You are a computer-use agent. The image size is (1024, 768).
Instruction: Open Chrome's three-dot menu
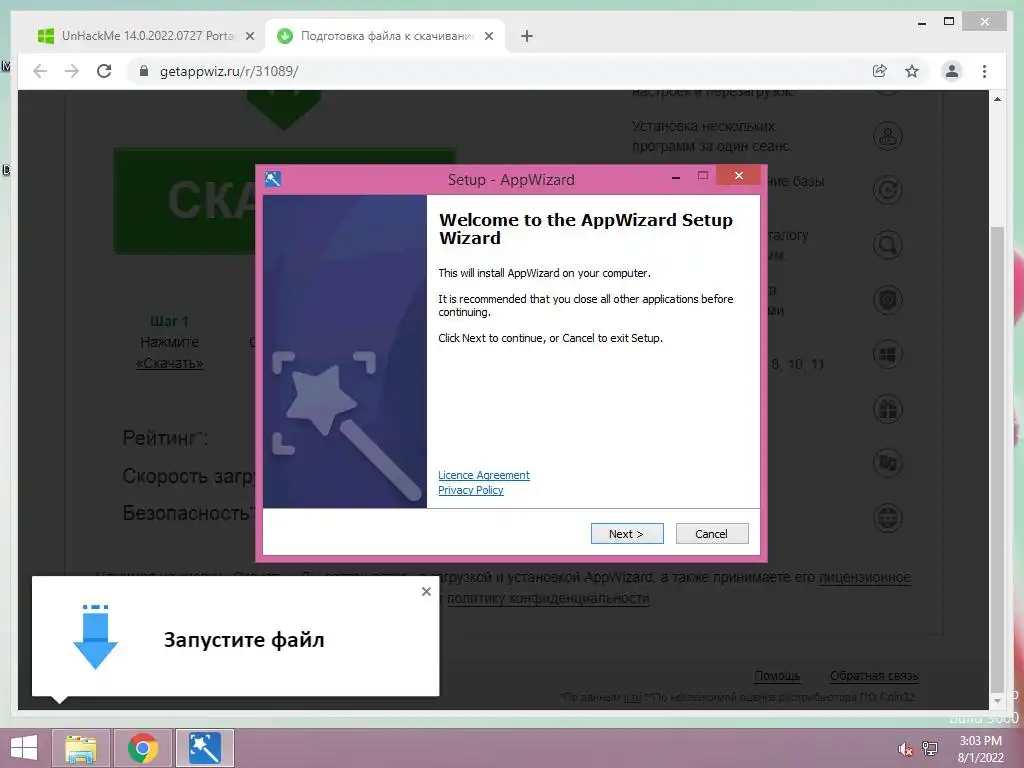tap(984, 71)
